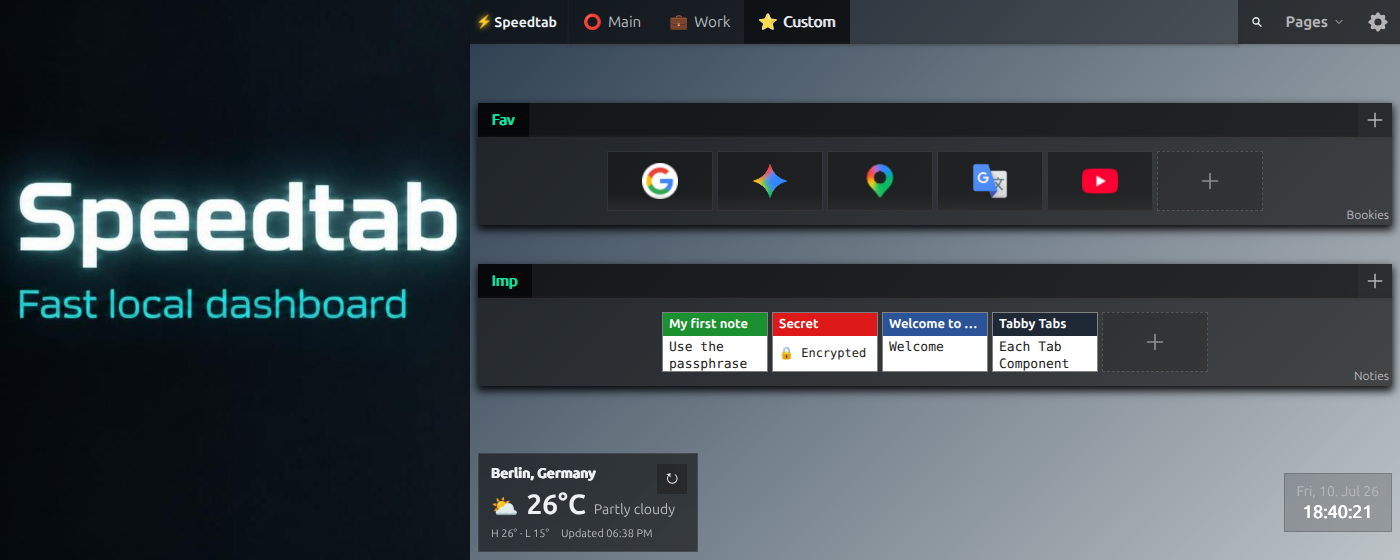
Task: Click the Bookies label
Action: [x=1367, y=215]
